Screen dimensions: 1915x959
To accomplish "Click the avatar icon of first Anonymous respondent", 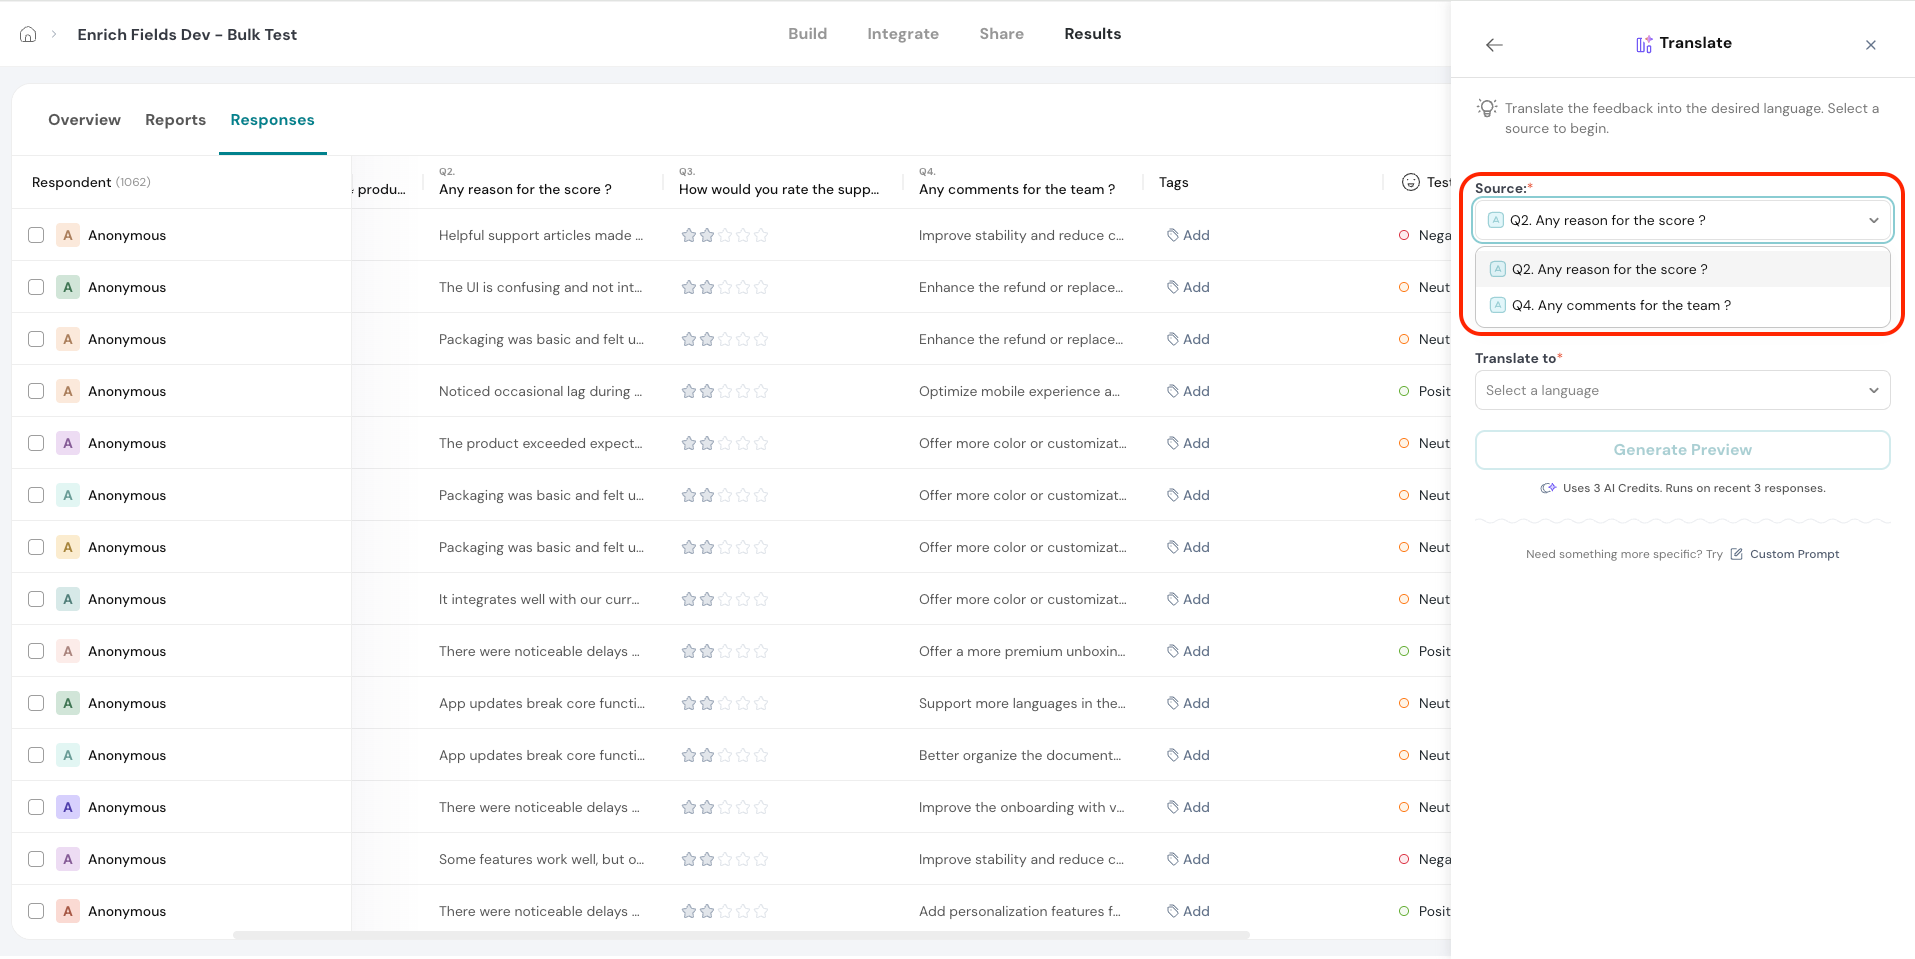I will tap(68, 235).
